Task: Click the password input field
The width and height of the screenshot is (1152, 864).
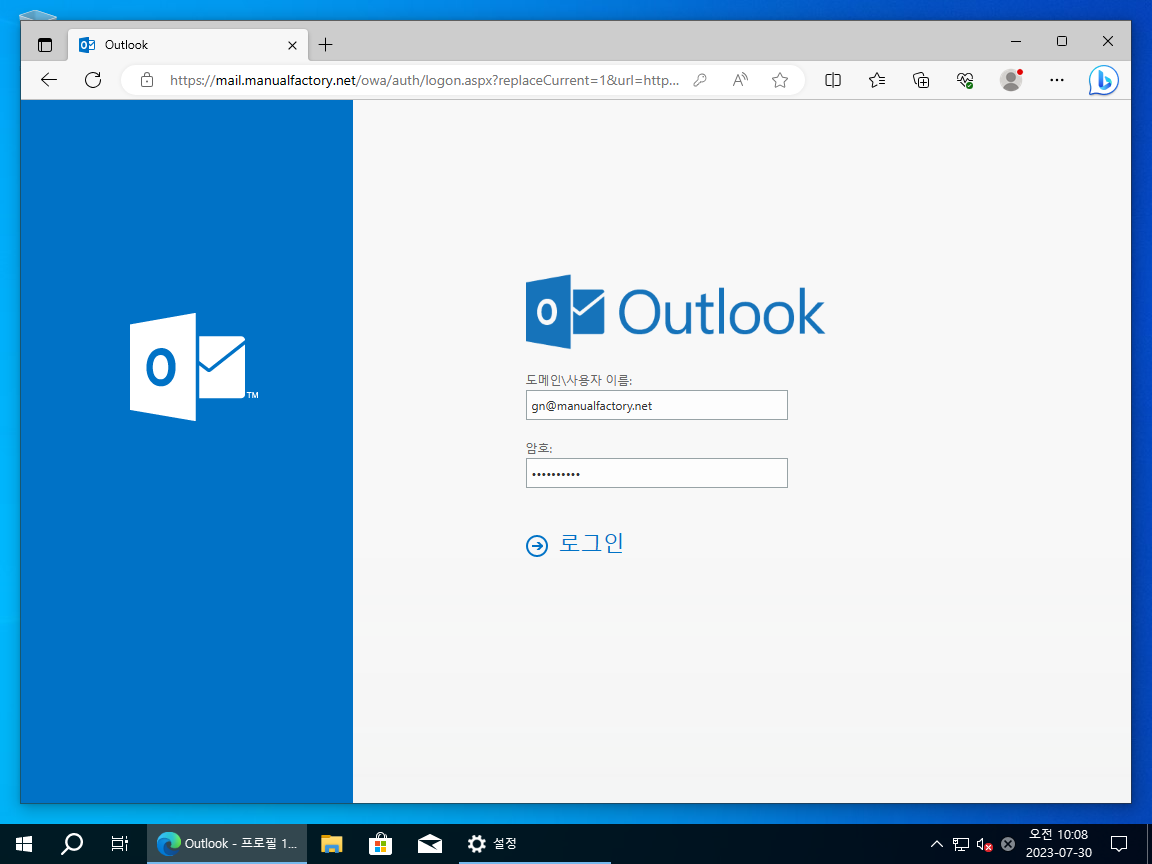Action: click(x=657, y=473)
